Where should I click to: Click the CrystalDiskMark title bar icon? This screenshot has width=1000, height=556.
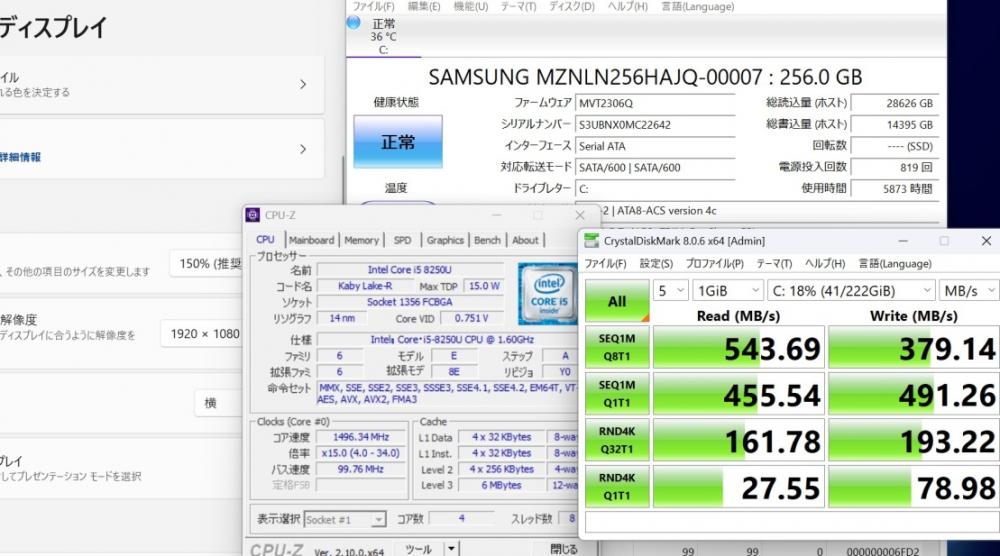click(x=591, y=240)
